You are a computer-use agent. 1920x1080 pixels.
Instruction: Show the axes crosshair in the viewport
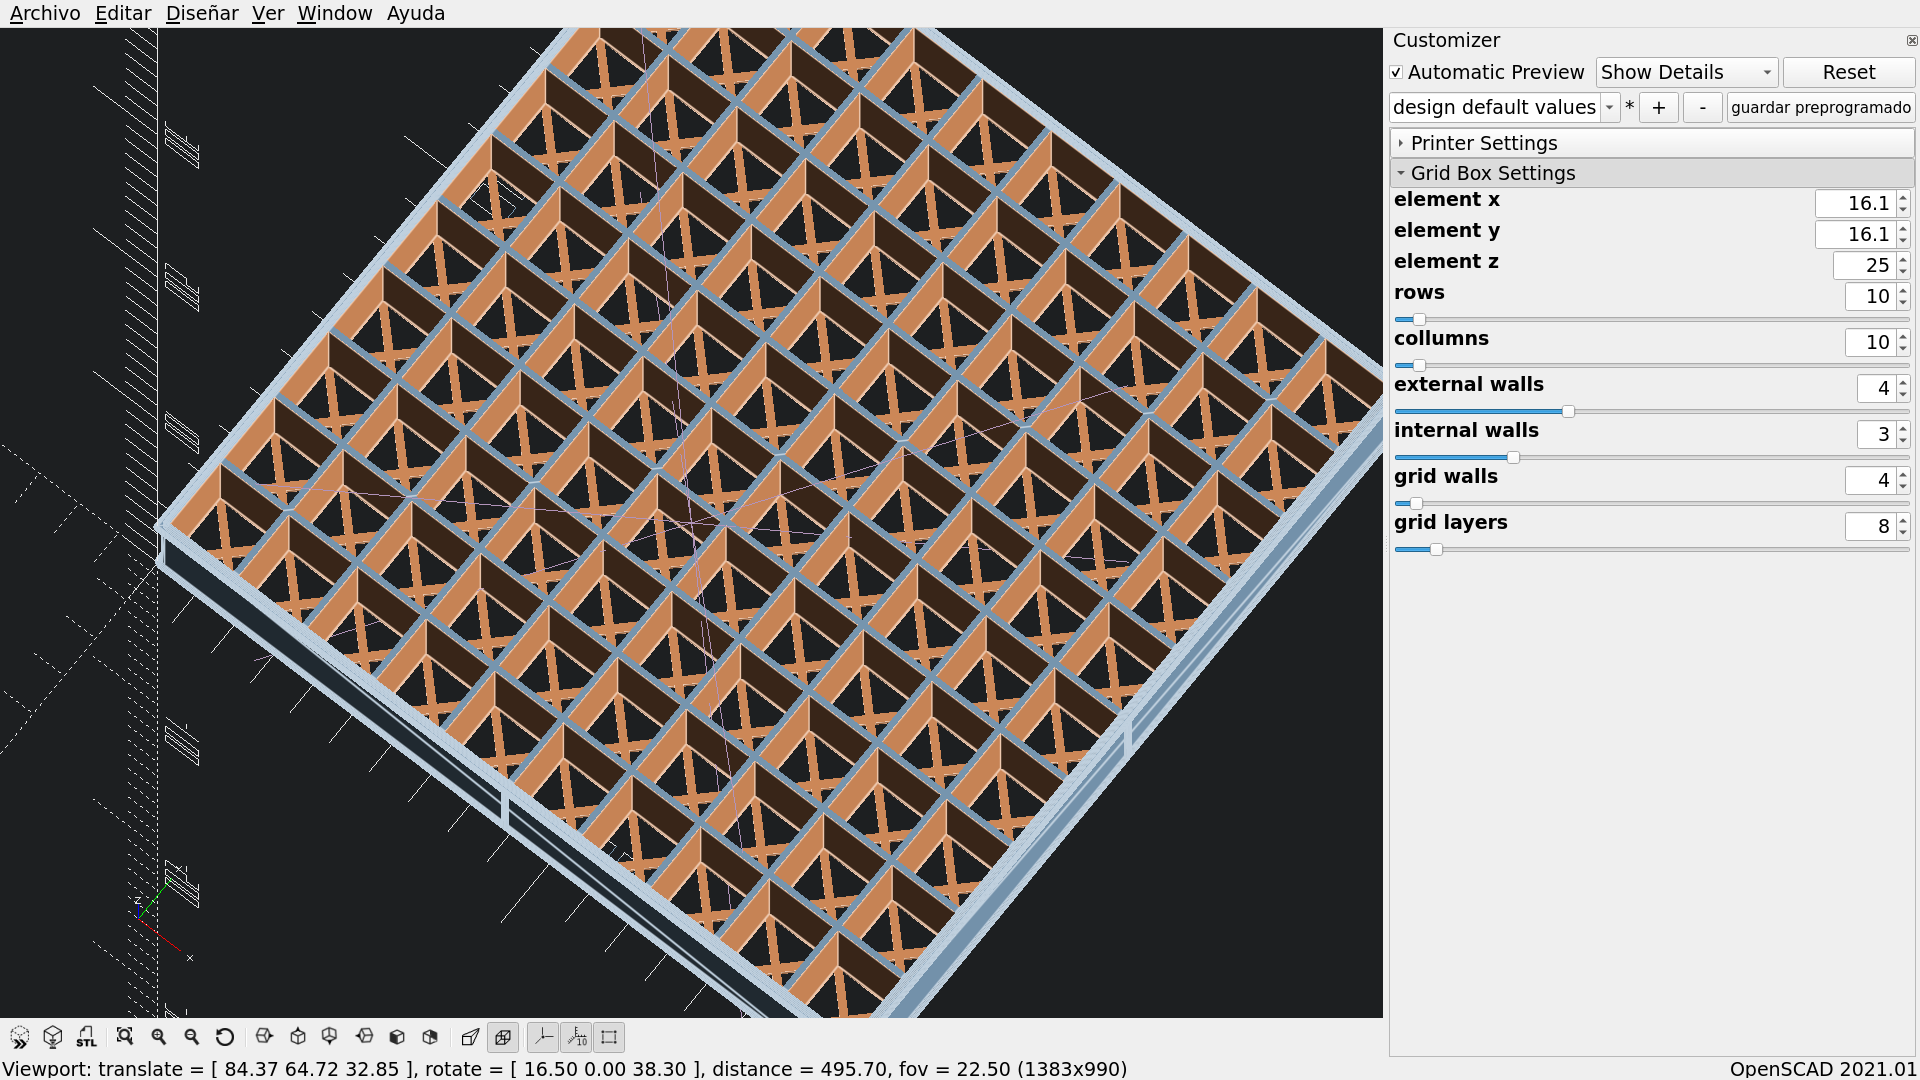point(544,1037)
